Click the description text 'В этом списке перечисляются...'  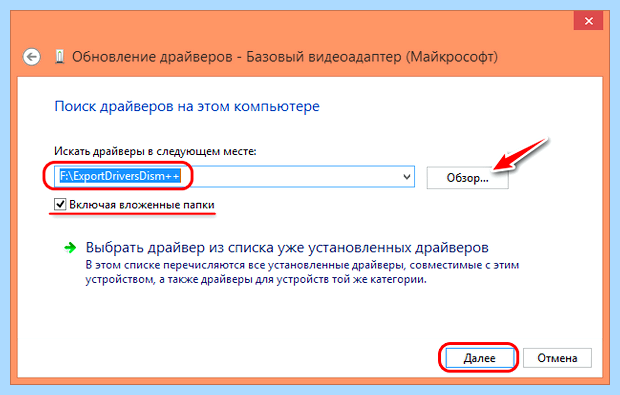[x=302, y=272]
